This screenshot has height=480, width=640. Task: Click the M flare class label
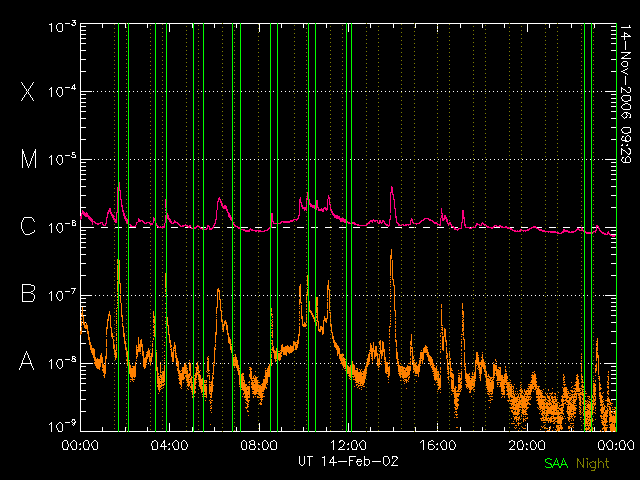click(29, 159)
